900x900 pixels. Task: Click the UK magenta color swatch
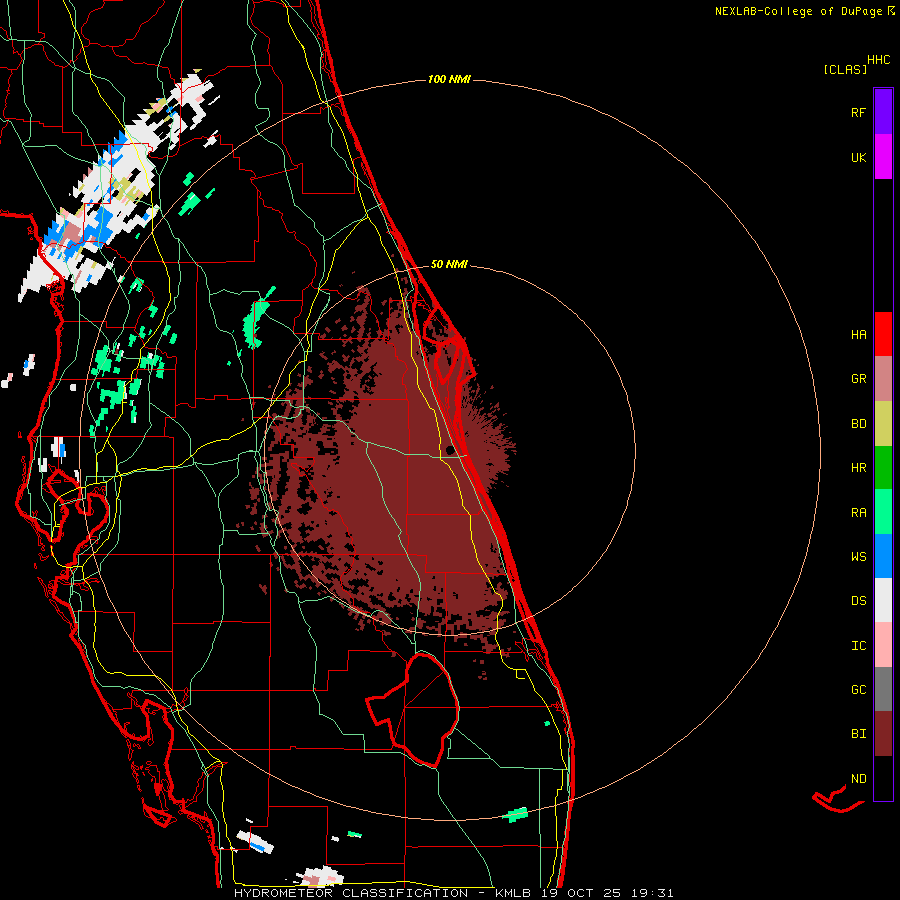tap(883, 157)
